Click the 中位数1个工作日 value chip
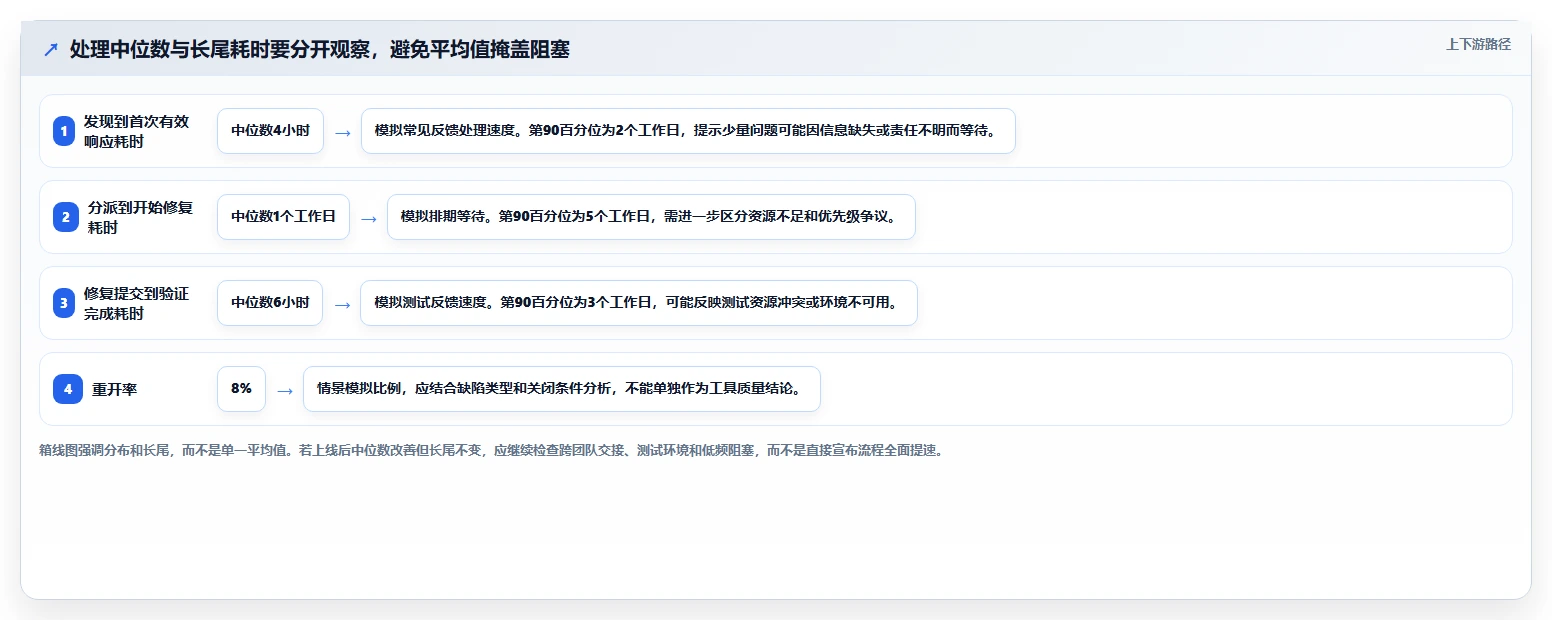1552x620 pixels. (283, 217)
